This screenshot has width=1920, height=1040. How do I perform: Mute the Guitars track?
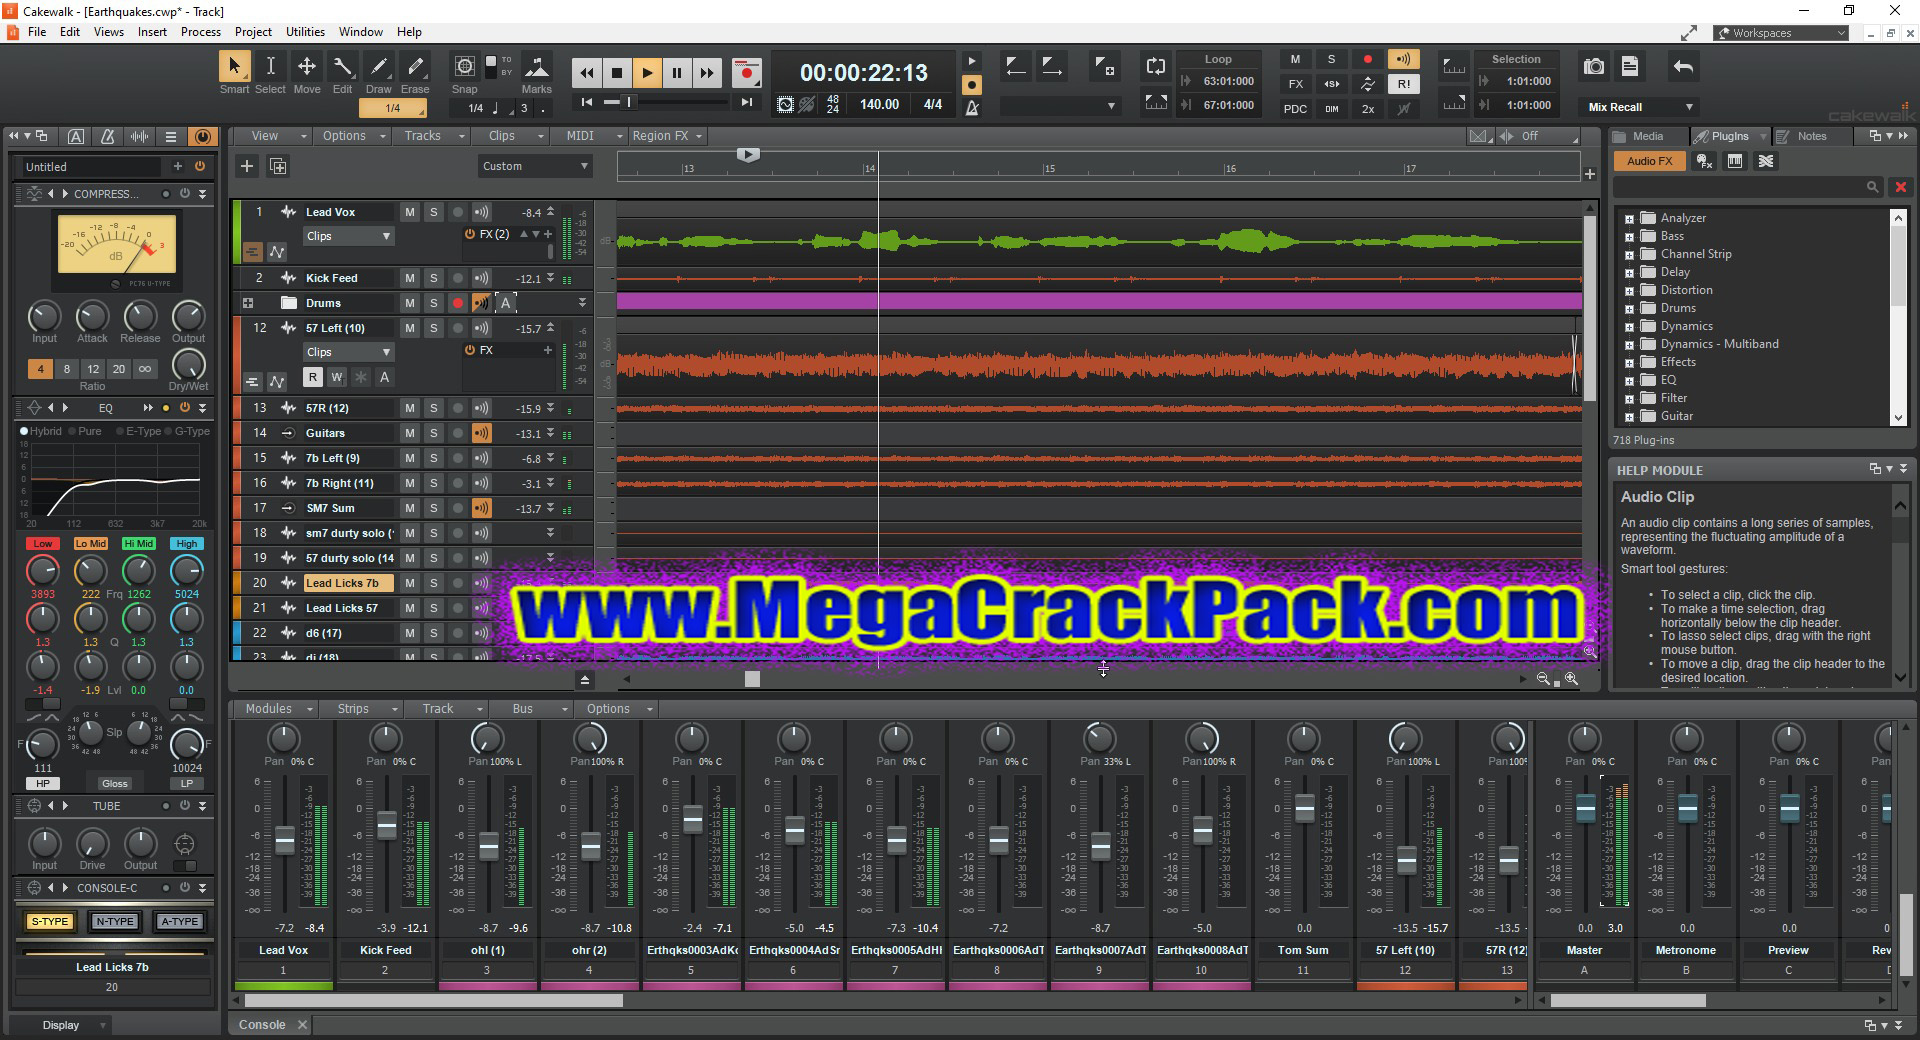tap(409, 433)
